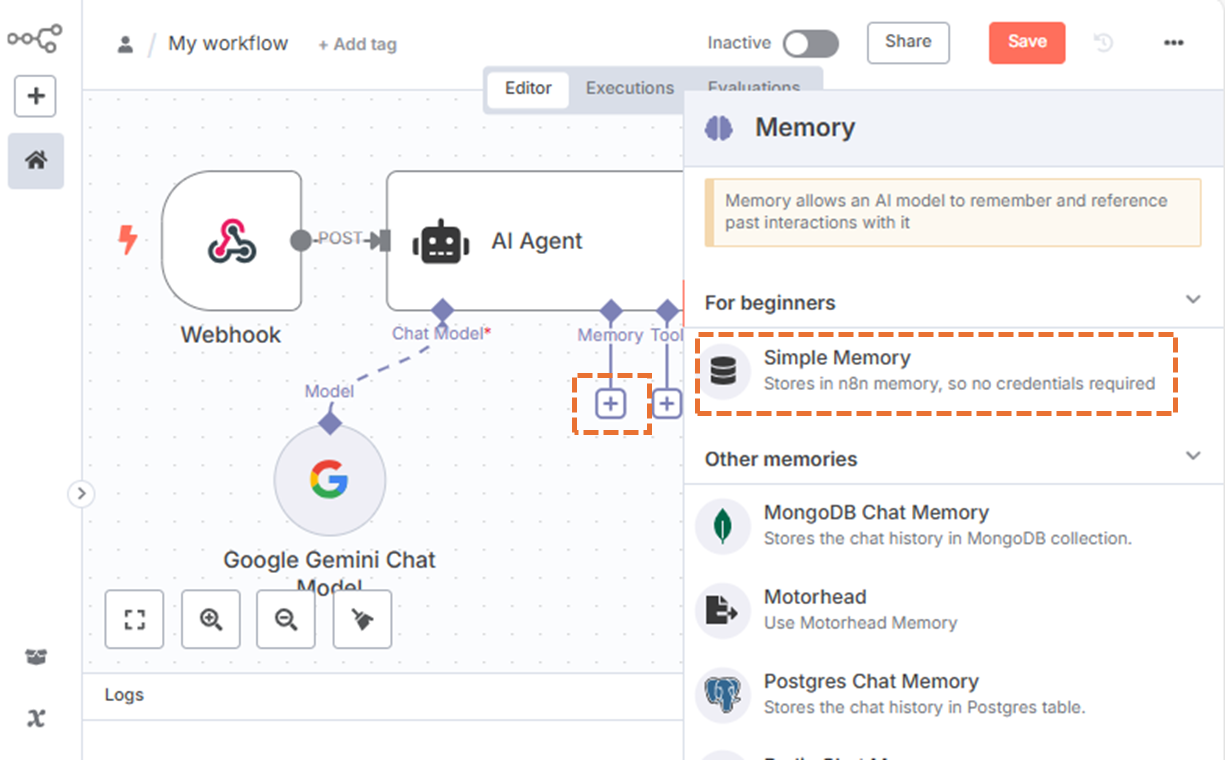The width and height of the screenshot is (1225, 760).
Task: Select the AI Agent node
Action: coord(535,240)
